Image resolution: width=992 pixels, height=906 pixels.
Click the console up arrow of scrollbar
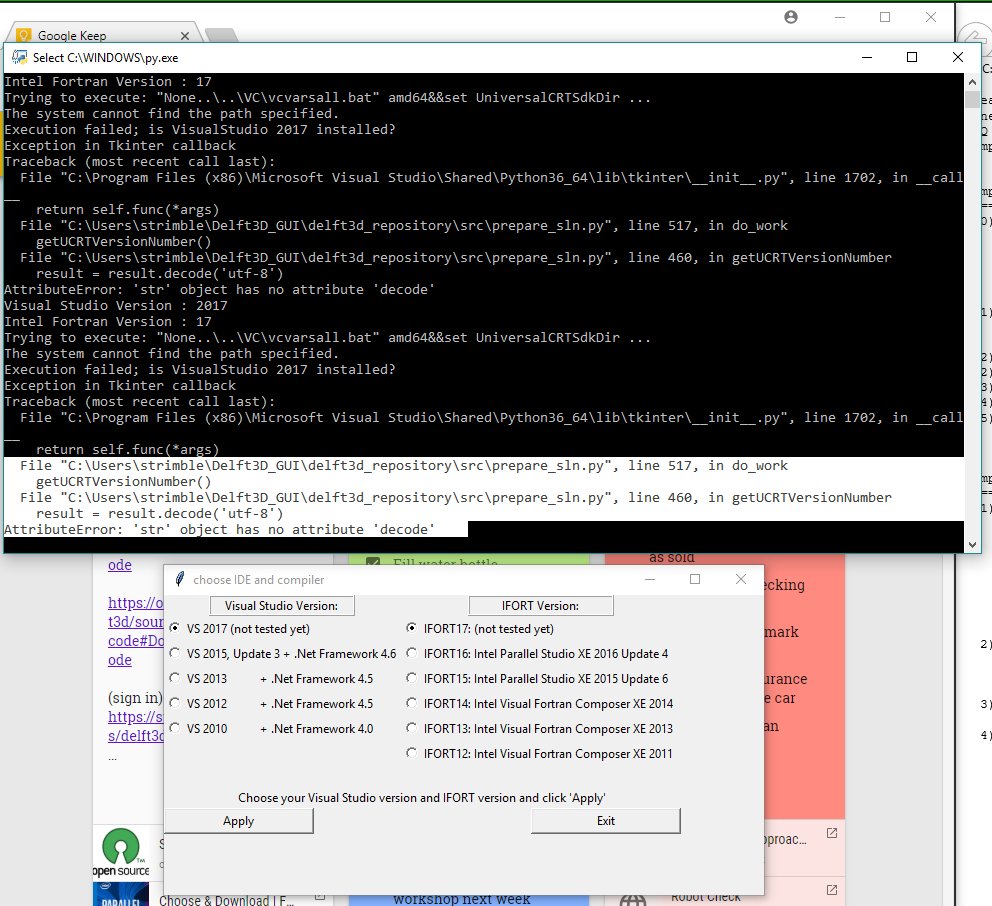pos(972,82)
